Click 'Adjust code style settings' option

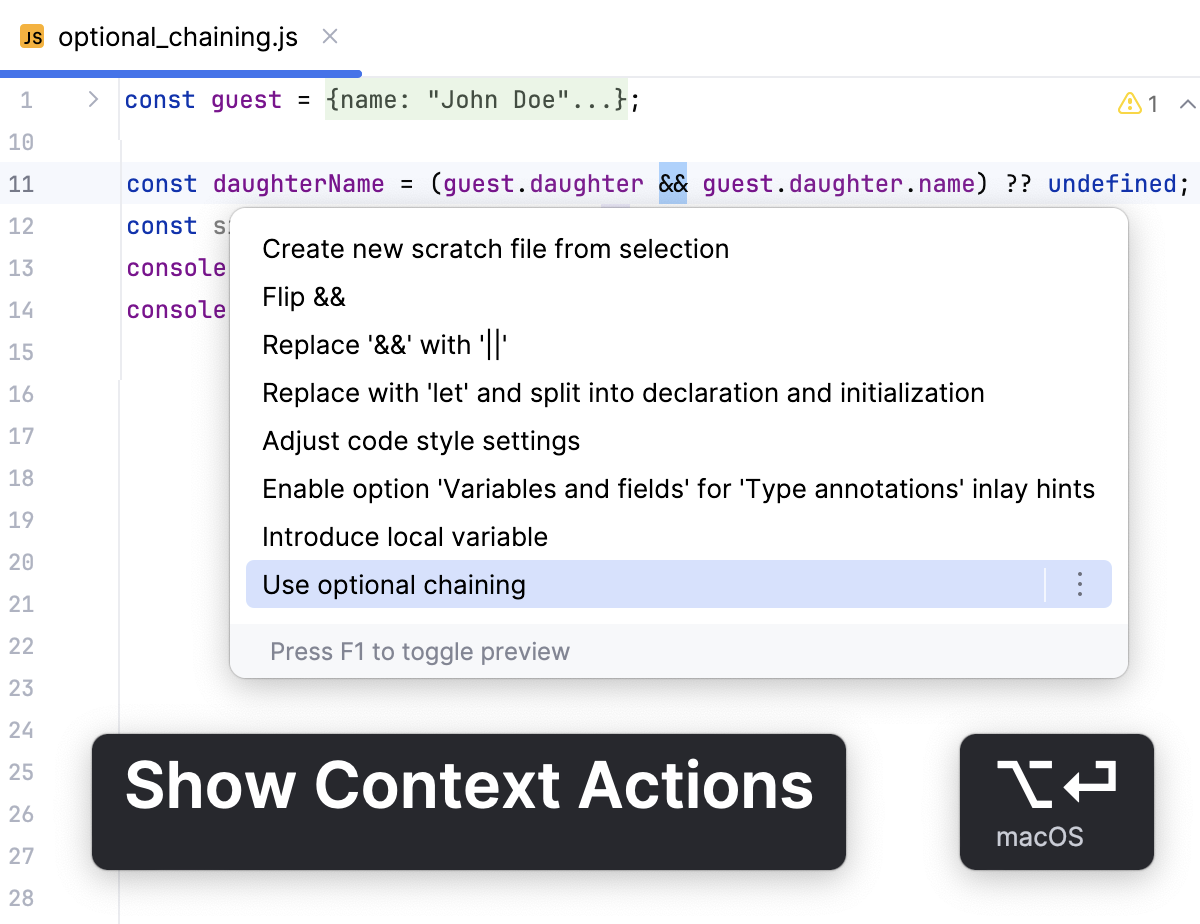tap(421, 440)
